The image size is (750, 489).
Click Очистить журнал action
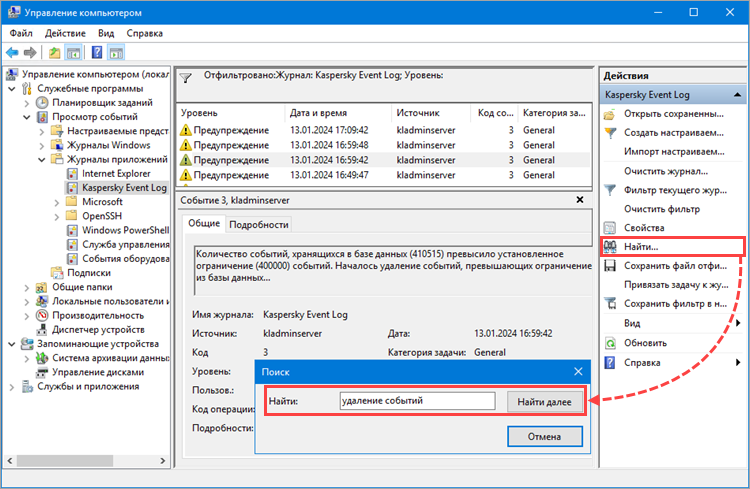coord(666,171)
